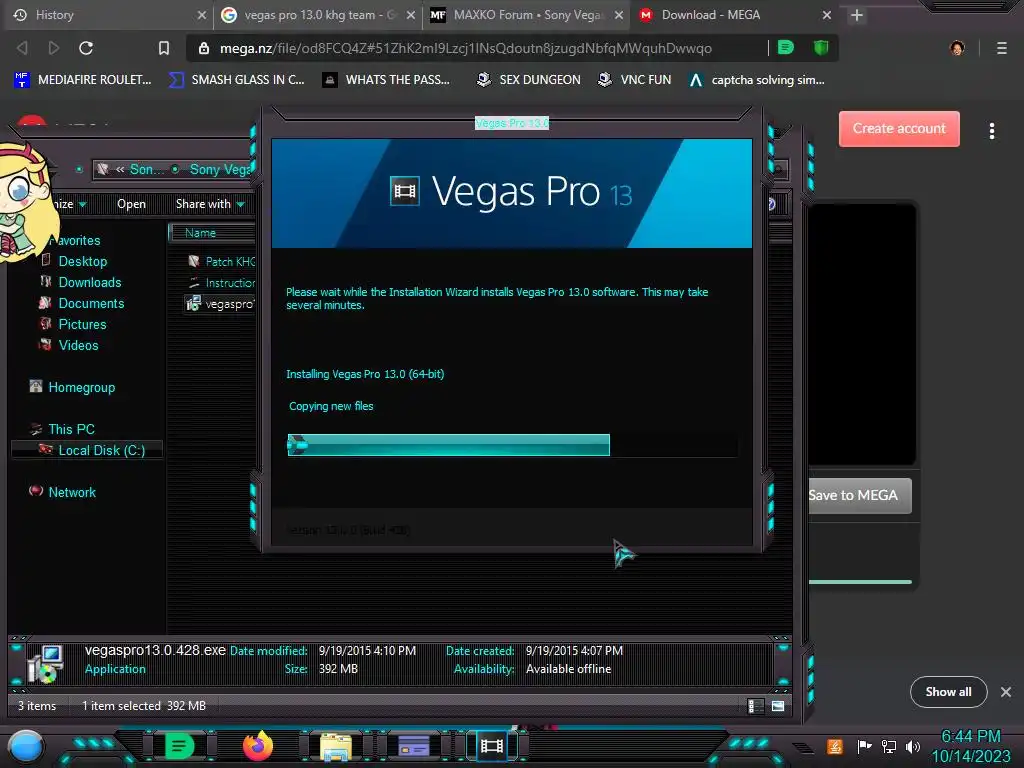The width and height of the screenshot is (1024, 768).
Task: Open the purple card app on taskbar
Action: (x=413, y=746)
